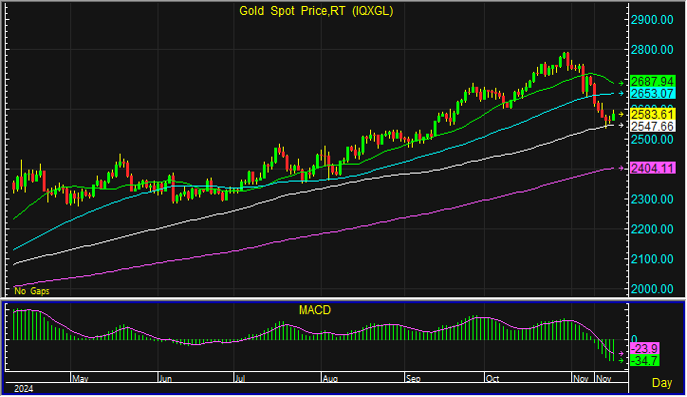
Task: Click the 2900.00 price axis label
Action: click(x=652, y=20)
